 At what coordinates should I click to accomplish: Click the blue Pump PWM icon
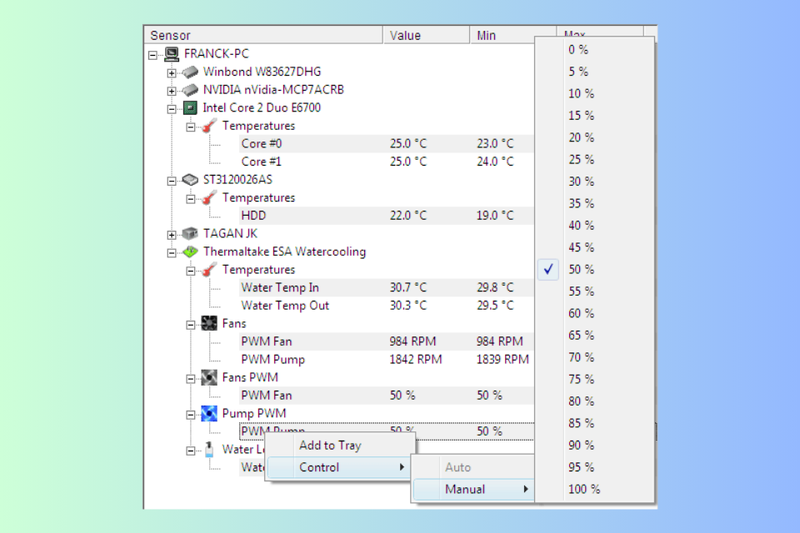pos(209,413)
